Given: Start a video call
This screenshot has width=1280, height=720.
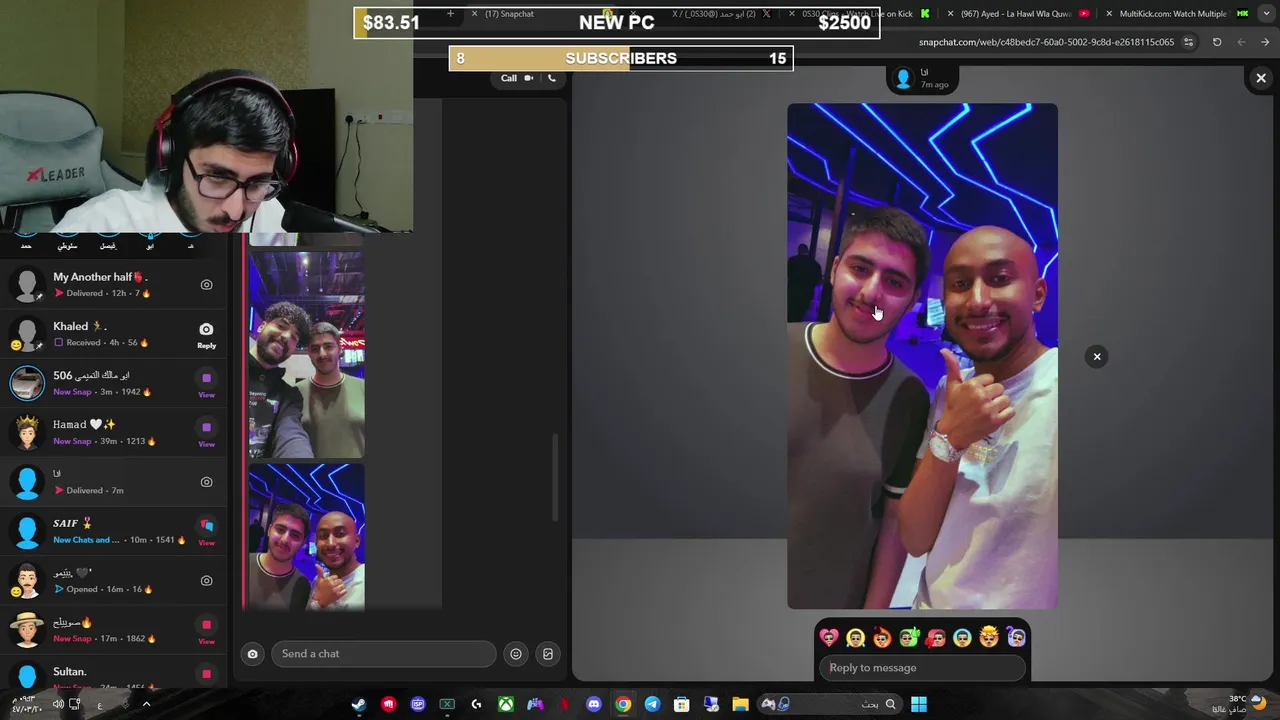Looking at the screenshot, I should tap(529, 78).
